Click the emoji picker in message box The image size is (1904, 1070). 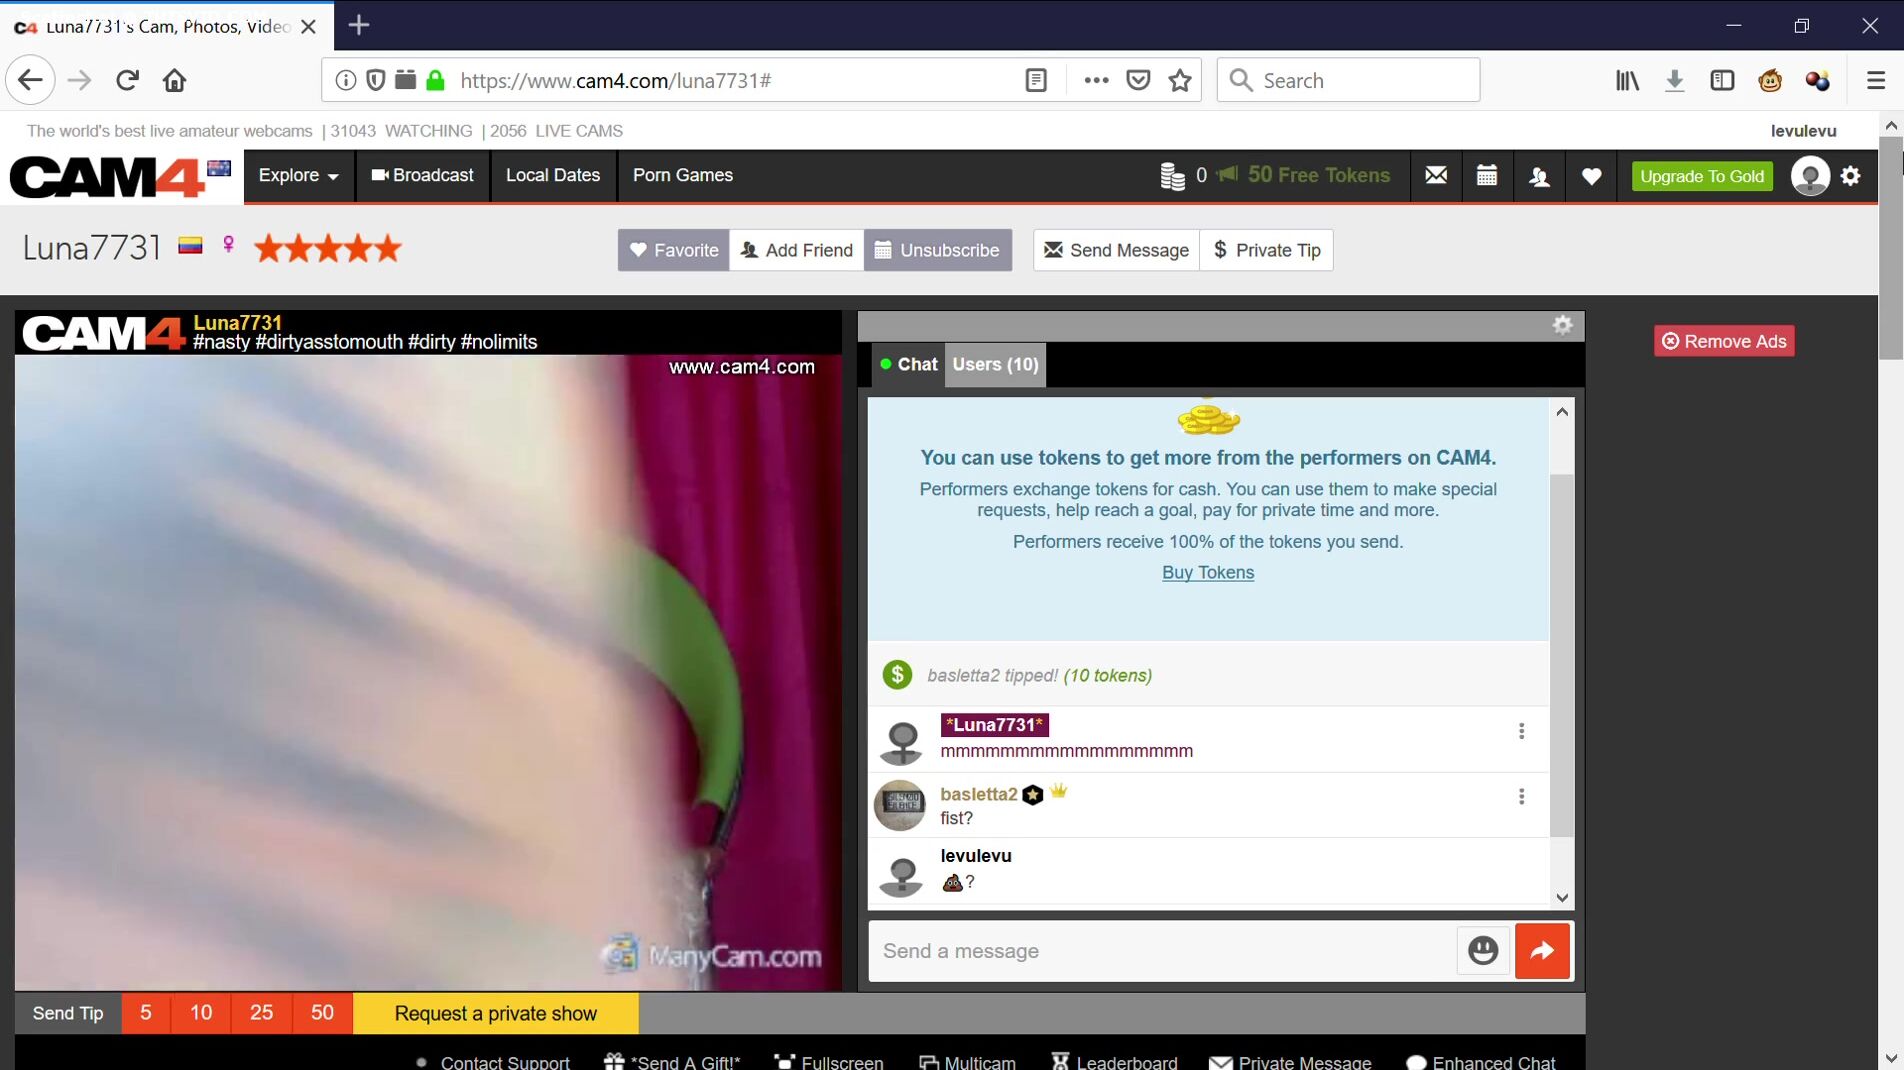(x=1482, y=950)
